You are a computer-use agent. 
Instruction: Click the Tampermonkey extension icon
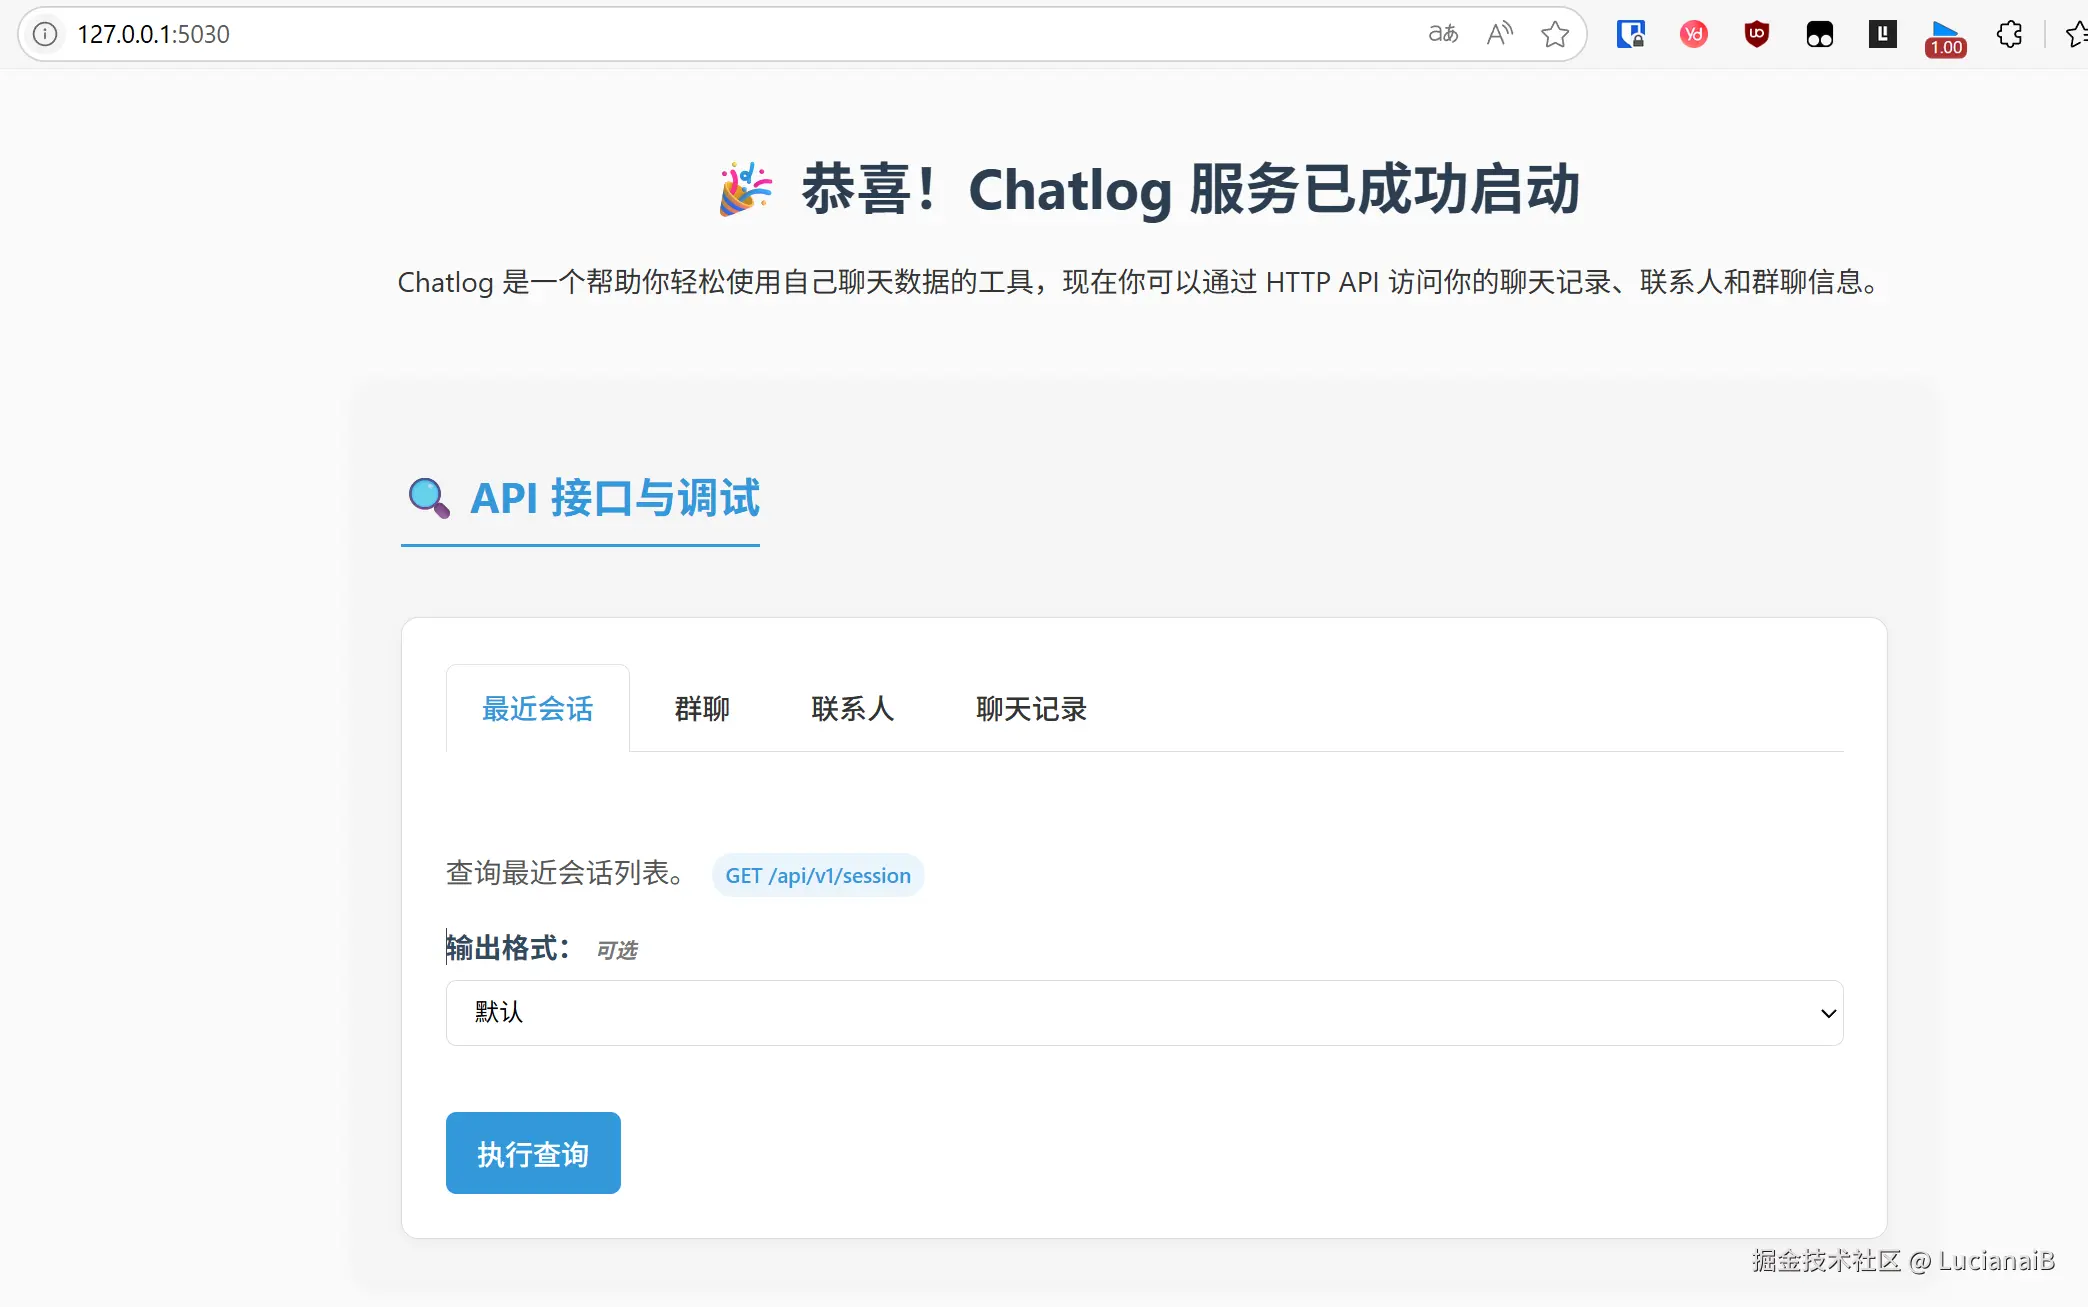click(x=1819, y=34)
